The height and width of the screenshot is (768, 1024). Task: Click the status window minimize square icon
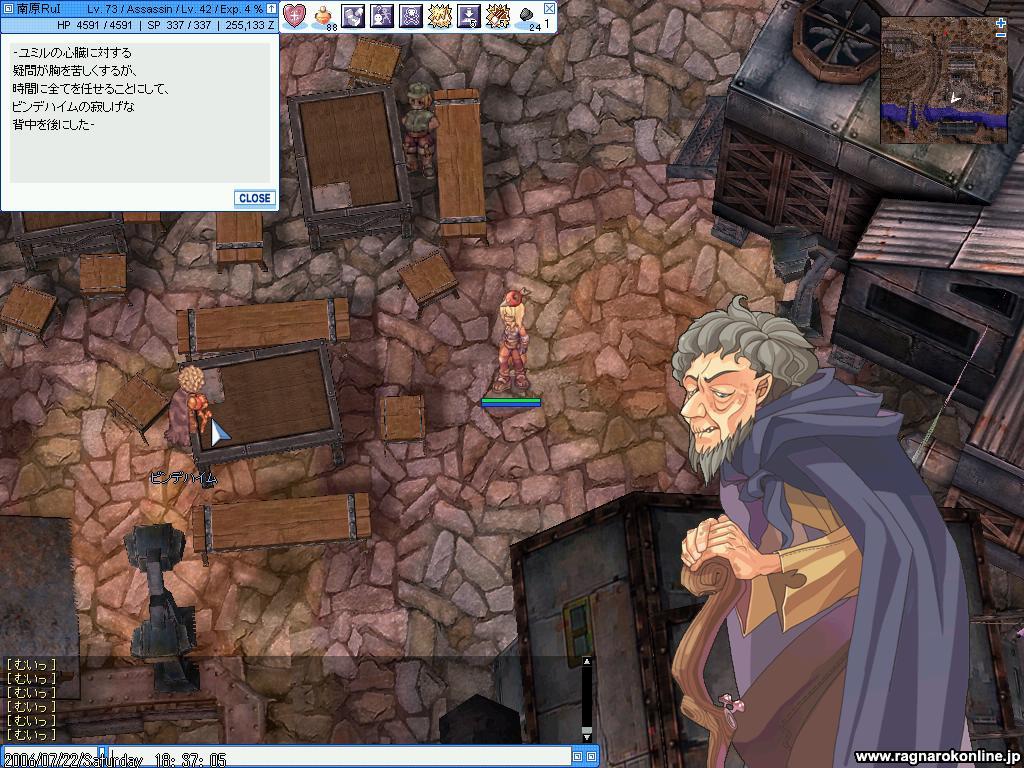click(8, 9)
